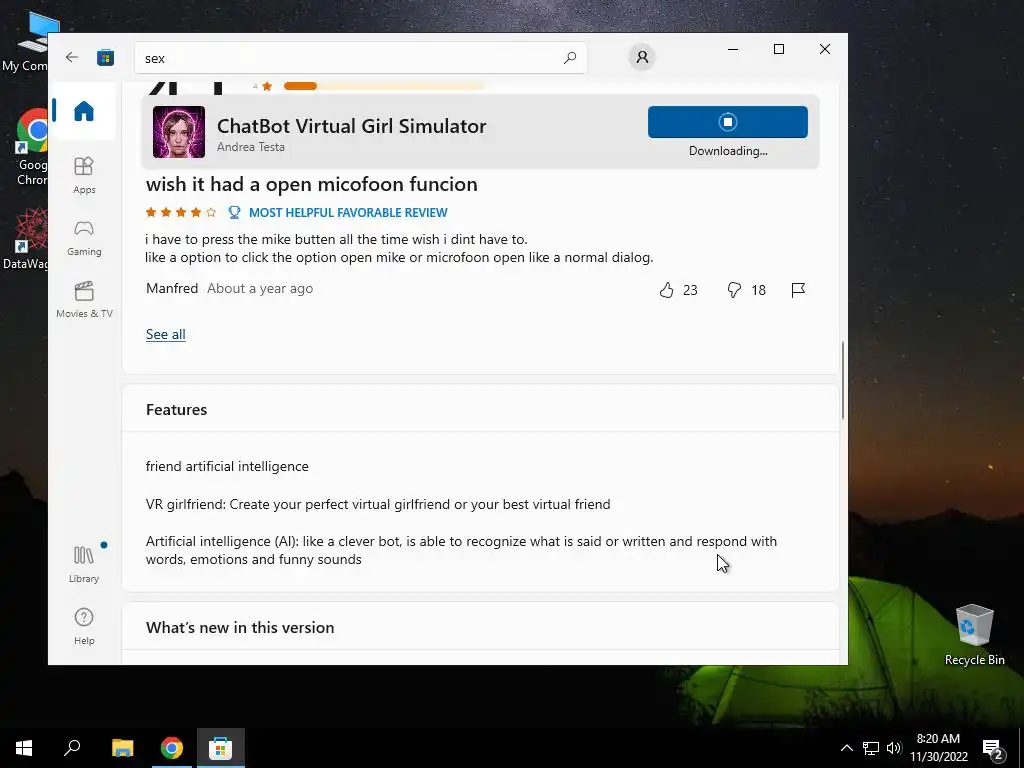Minimize the Microsoft Store window
The image size is (1024, 768).
coord(733,49)
